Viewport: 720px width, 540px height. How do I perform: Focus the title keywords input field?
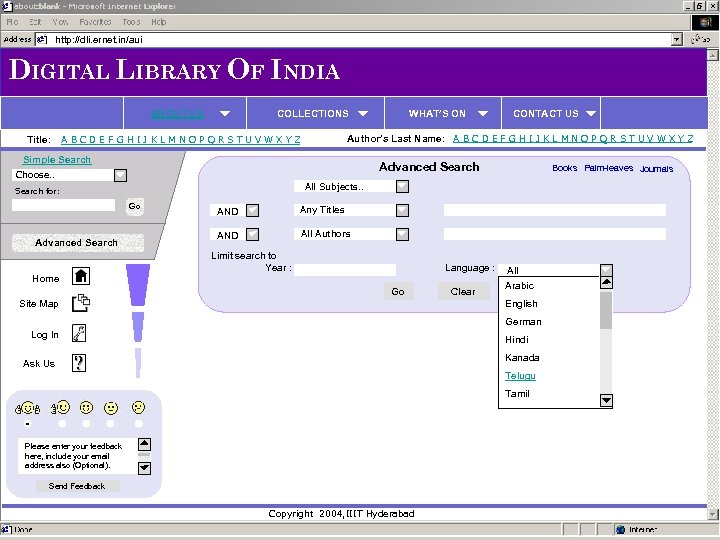[x=555, y=210]
